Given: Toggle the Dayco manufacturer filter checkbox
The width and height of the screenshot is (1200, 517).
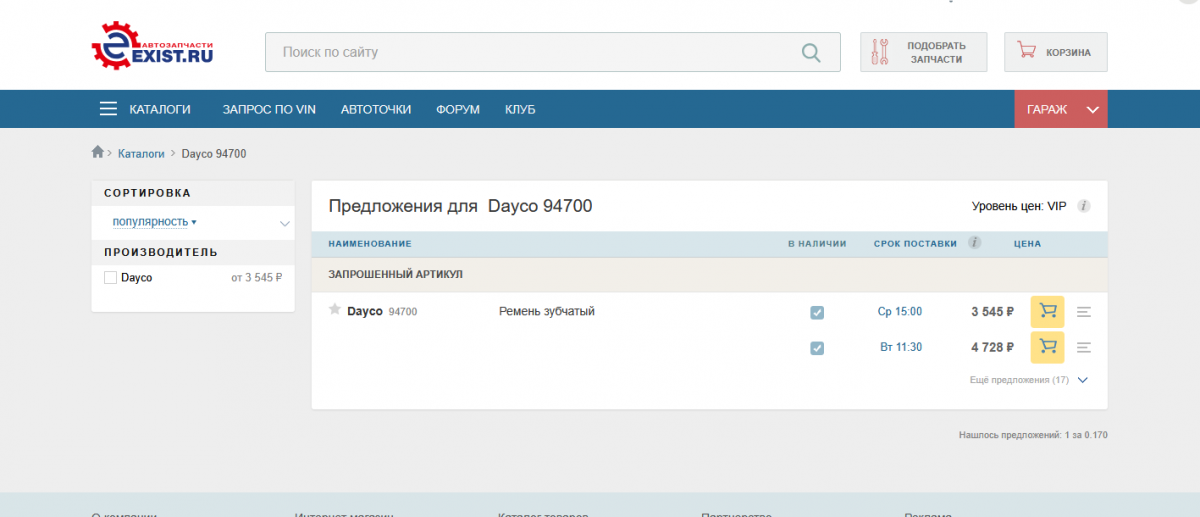Looking at the screenshot, I should tap(111, 277).
